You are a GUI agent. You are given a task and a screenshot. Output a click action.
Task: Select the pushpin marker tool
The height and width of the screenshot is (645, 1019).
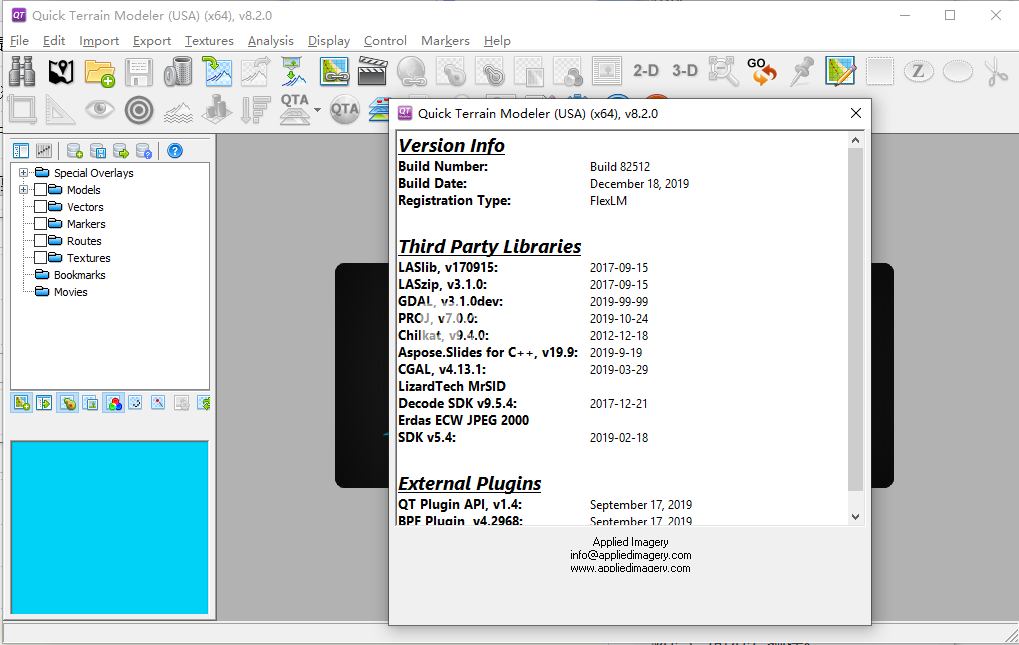click(802, 71)
